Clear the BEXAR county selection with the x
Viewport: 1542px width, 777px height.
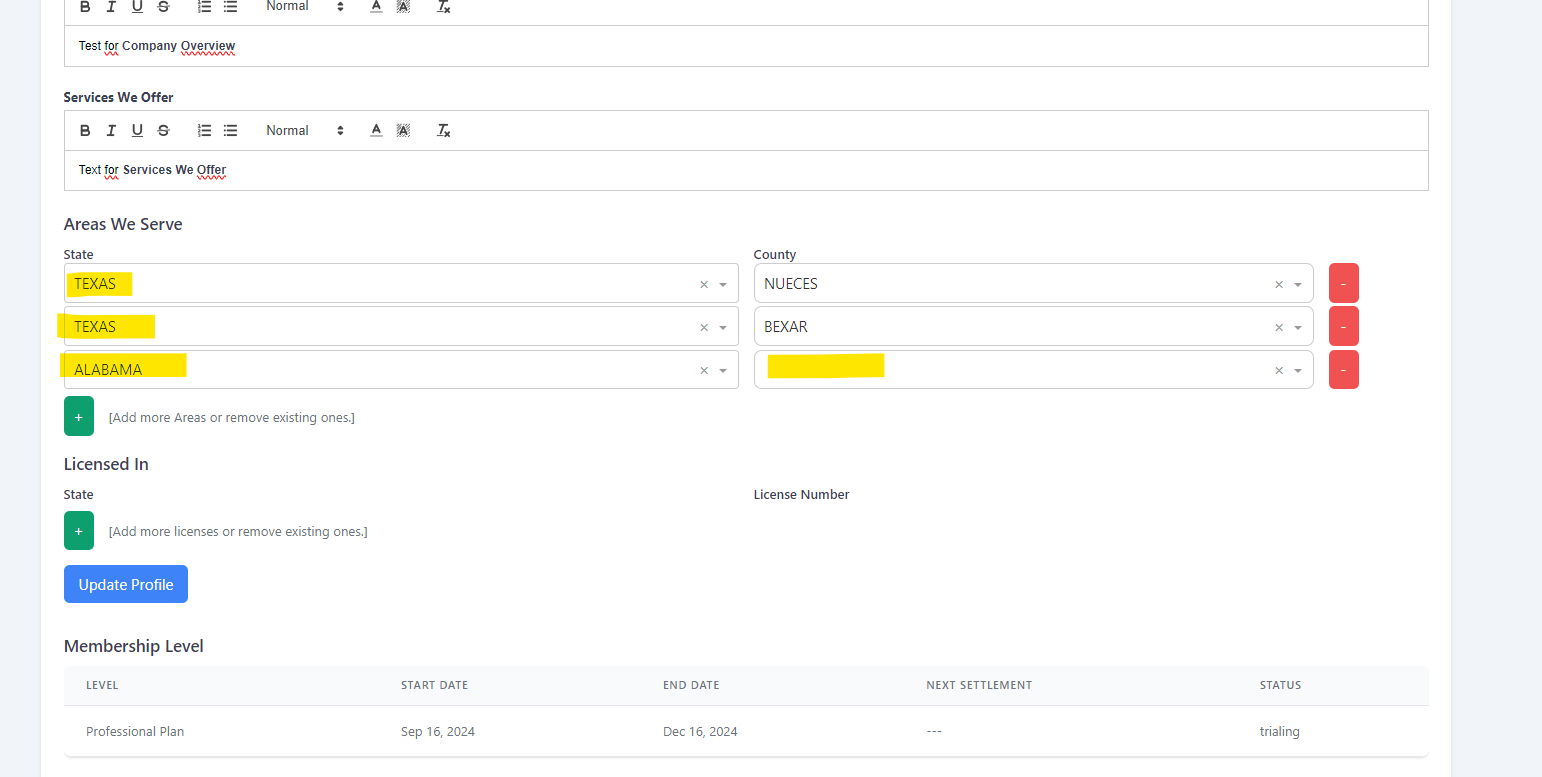pyautogui.click(x=1278, y=328)
